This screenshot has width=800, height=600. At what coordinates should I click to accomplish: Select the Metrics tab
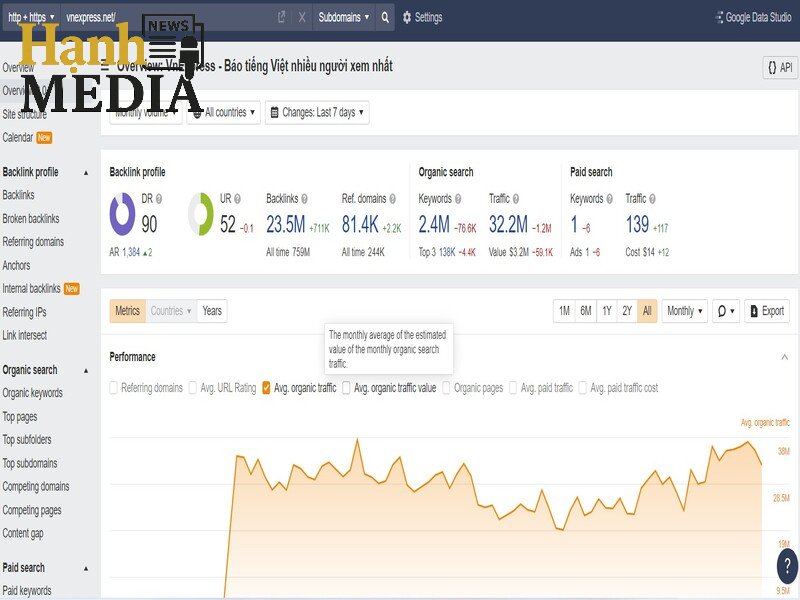128,311
